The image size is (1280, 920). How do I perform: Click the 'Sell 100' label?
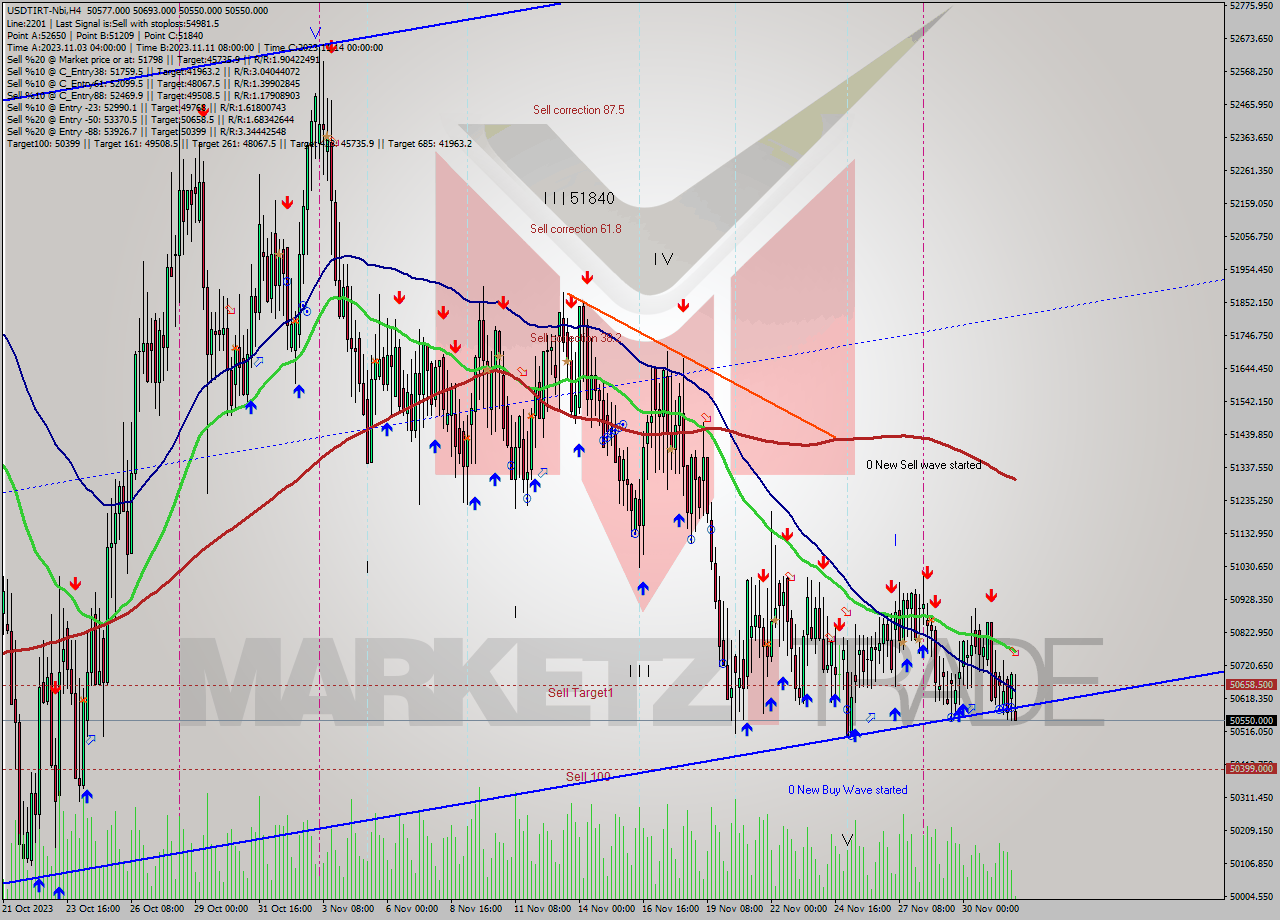coord(588,776)
